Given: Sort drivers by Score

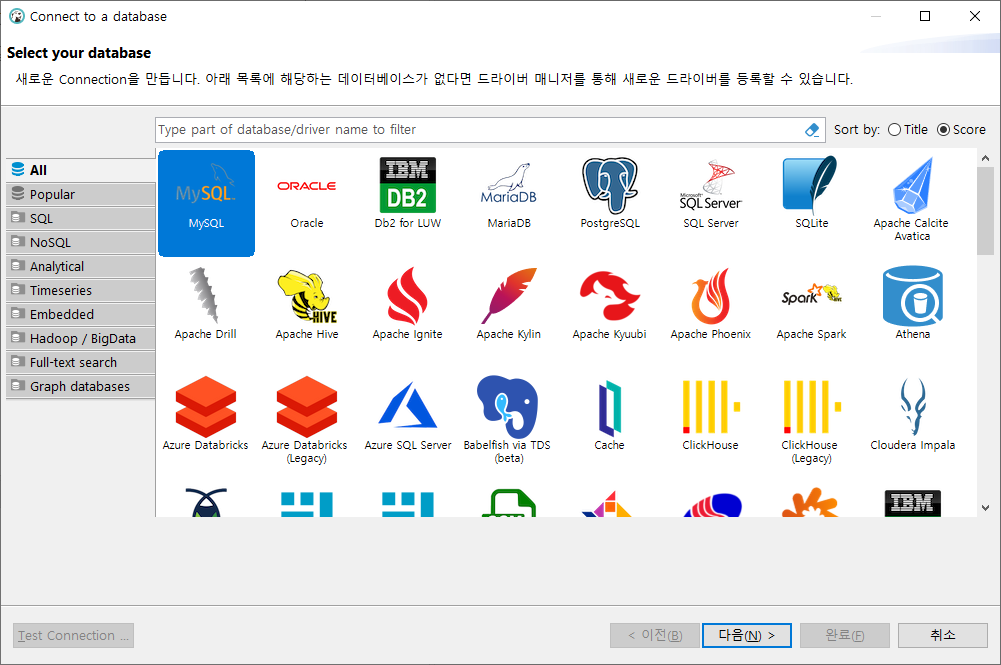Looking at the screenshot, I should (x=961, y=130).
